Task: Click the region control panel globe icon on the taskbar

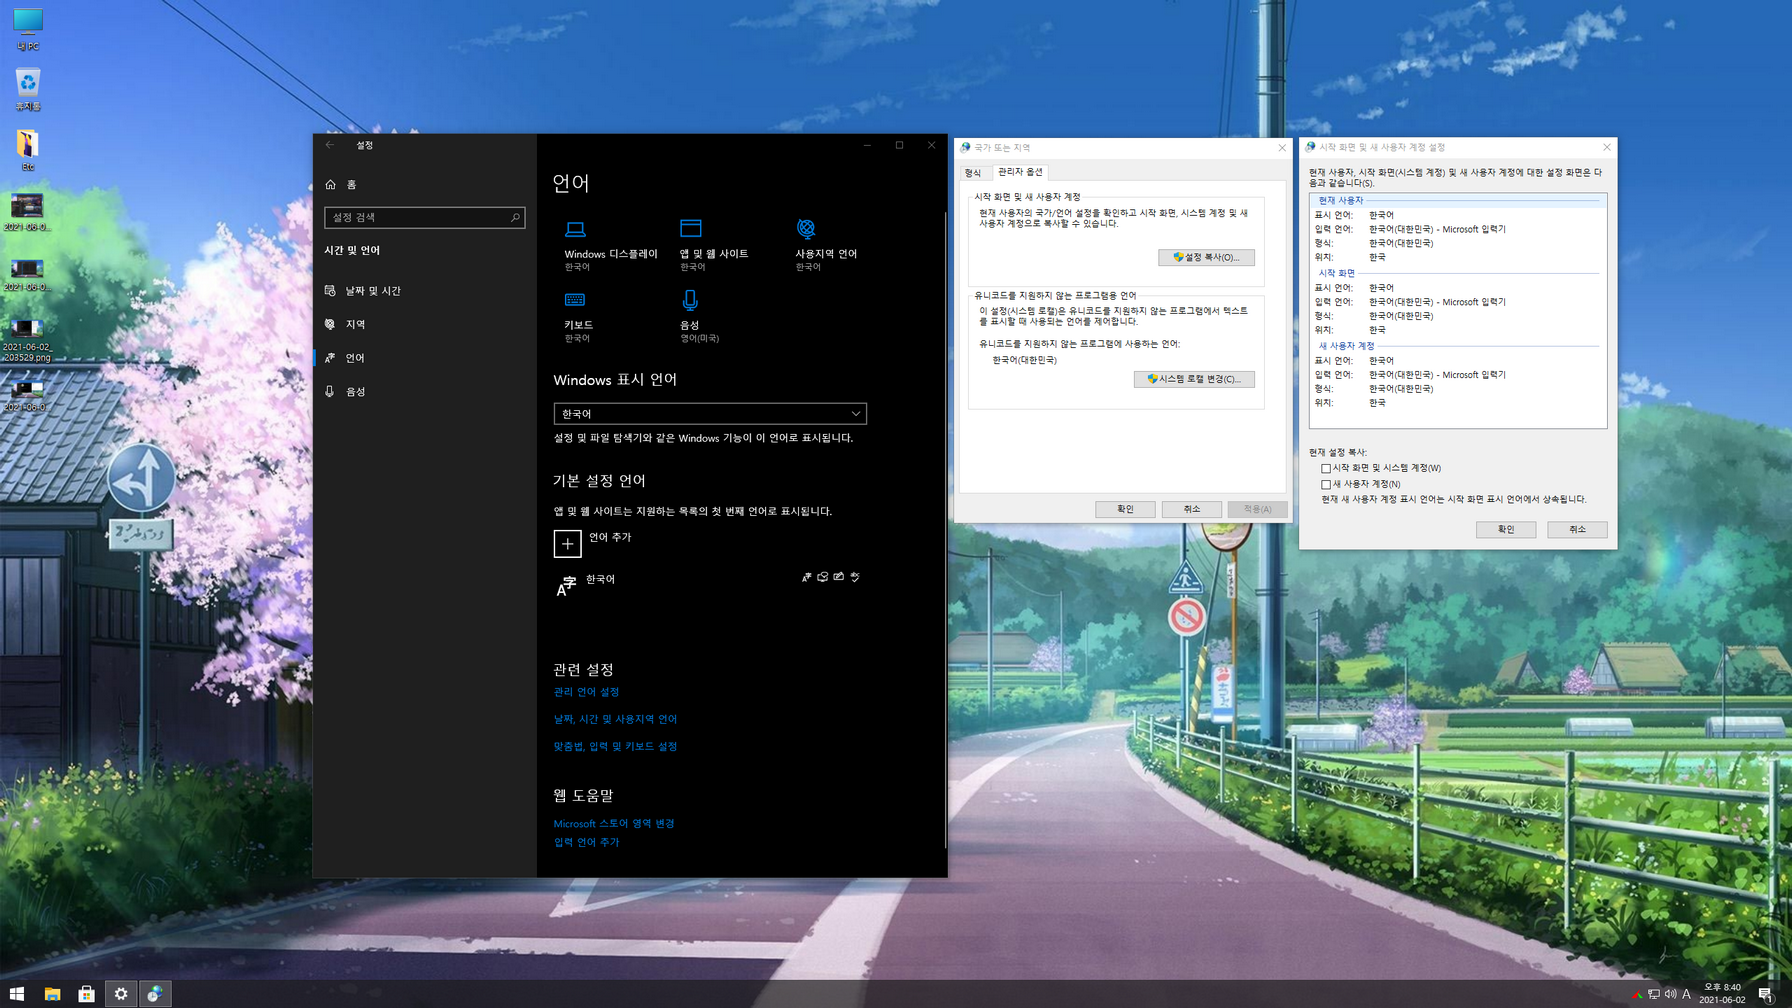Action: point(155,994)
